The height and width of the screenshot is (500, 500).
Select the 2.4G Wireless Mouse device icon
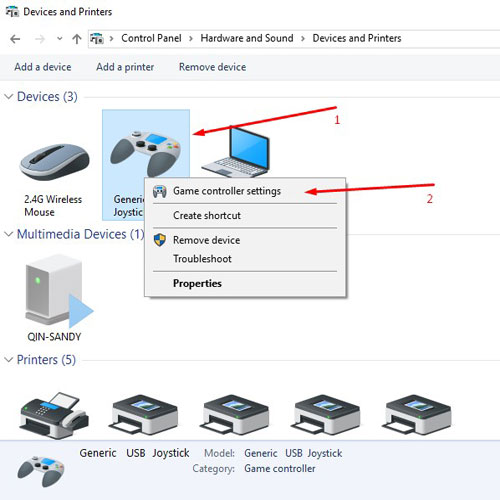click(x=54, y=162)
